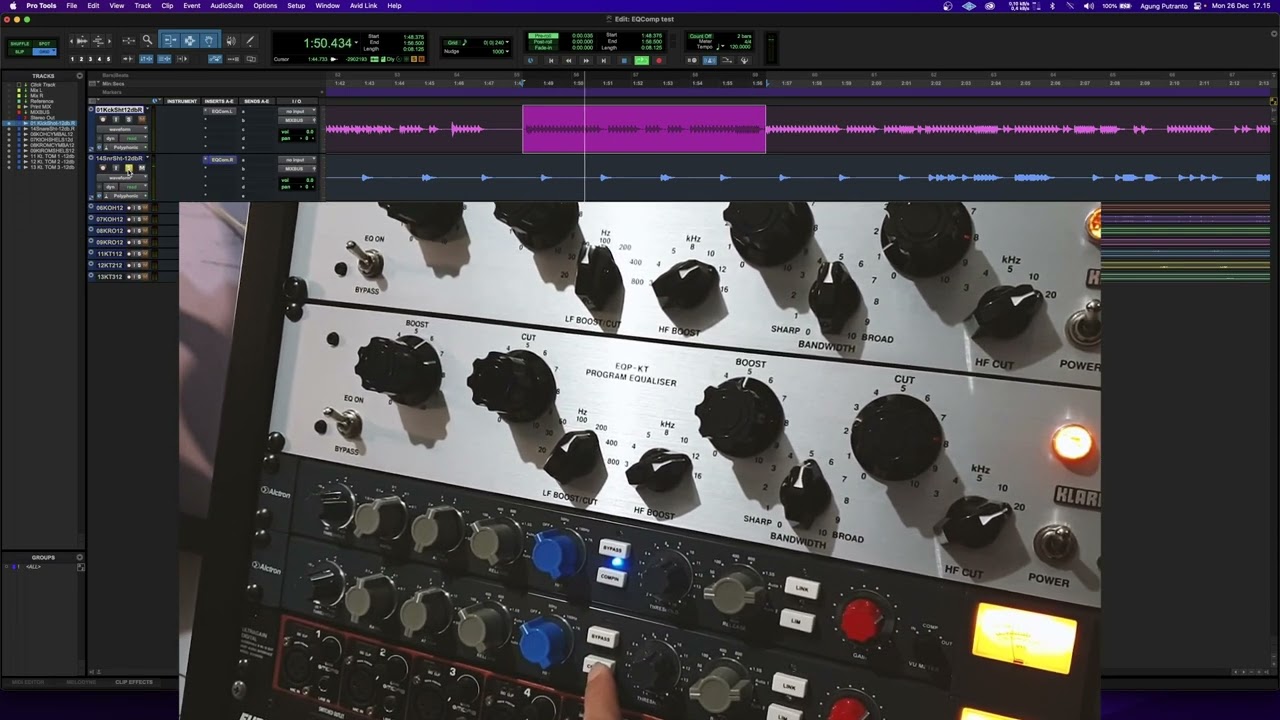Enable SHUFFLE edit mode

click(20, 44)
